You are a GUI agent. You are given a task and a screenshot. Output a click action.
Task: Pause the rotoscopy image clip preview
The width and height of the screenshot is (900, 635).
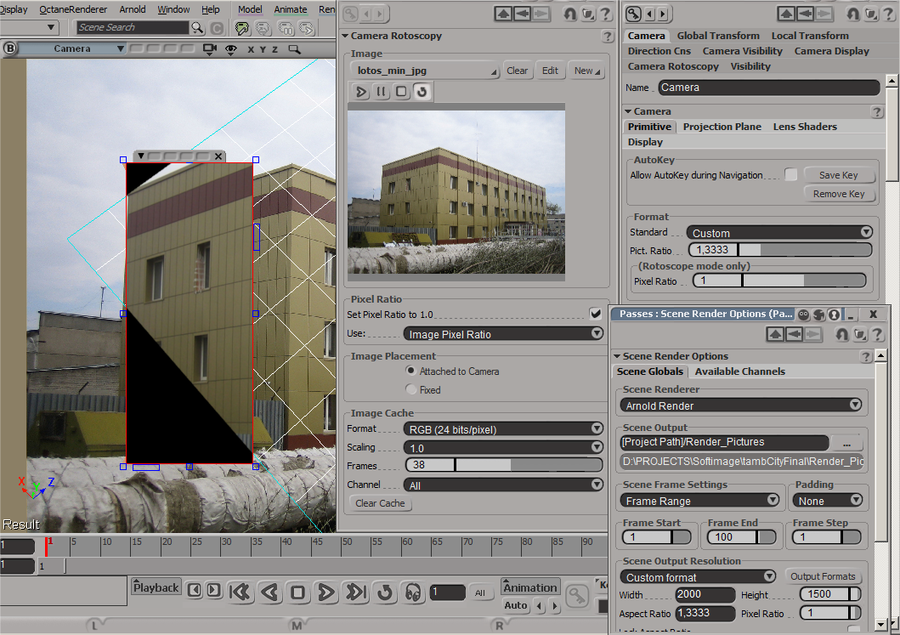tap(381, 91)
